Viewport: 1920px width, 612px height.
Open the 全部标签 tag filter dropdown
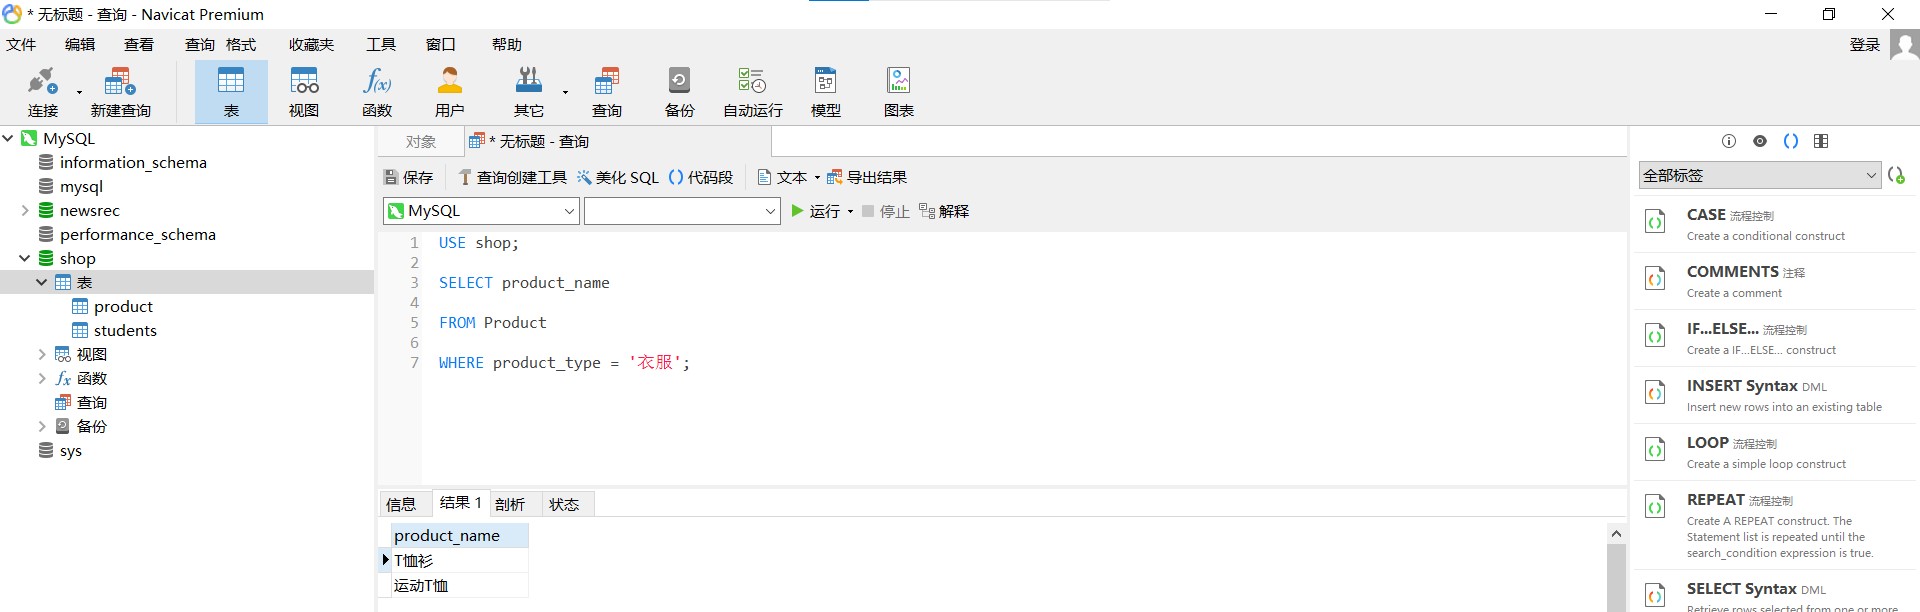(1759, 175)
